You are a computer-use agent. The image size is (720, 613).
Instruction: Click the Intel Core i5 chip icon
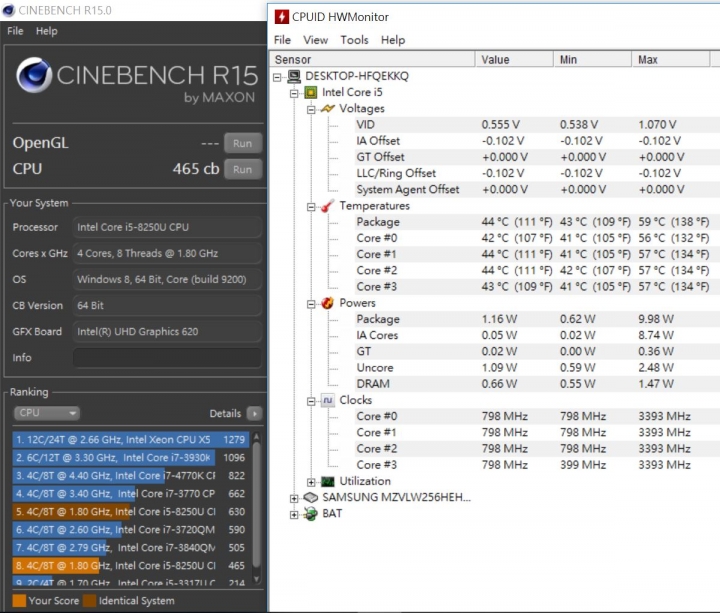[x=311, y=93]
